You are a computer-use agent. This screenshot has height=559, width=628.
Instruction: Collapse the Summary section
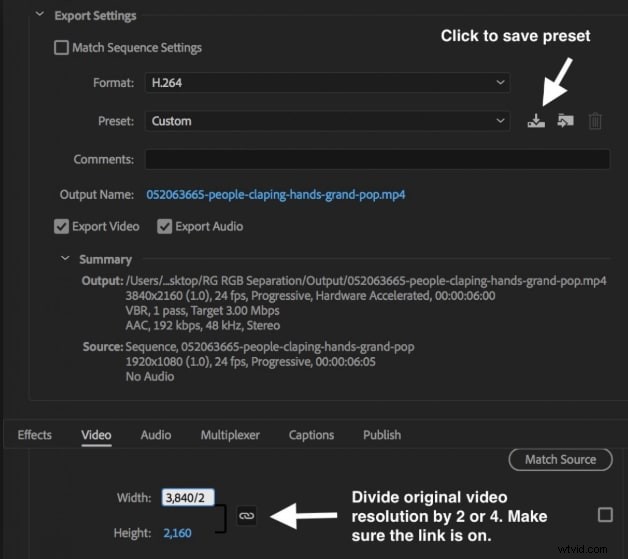pyautogui.click(x=65, y=259)
